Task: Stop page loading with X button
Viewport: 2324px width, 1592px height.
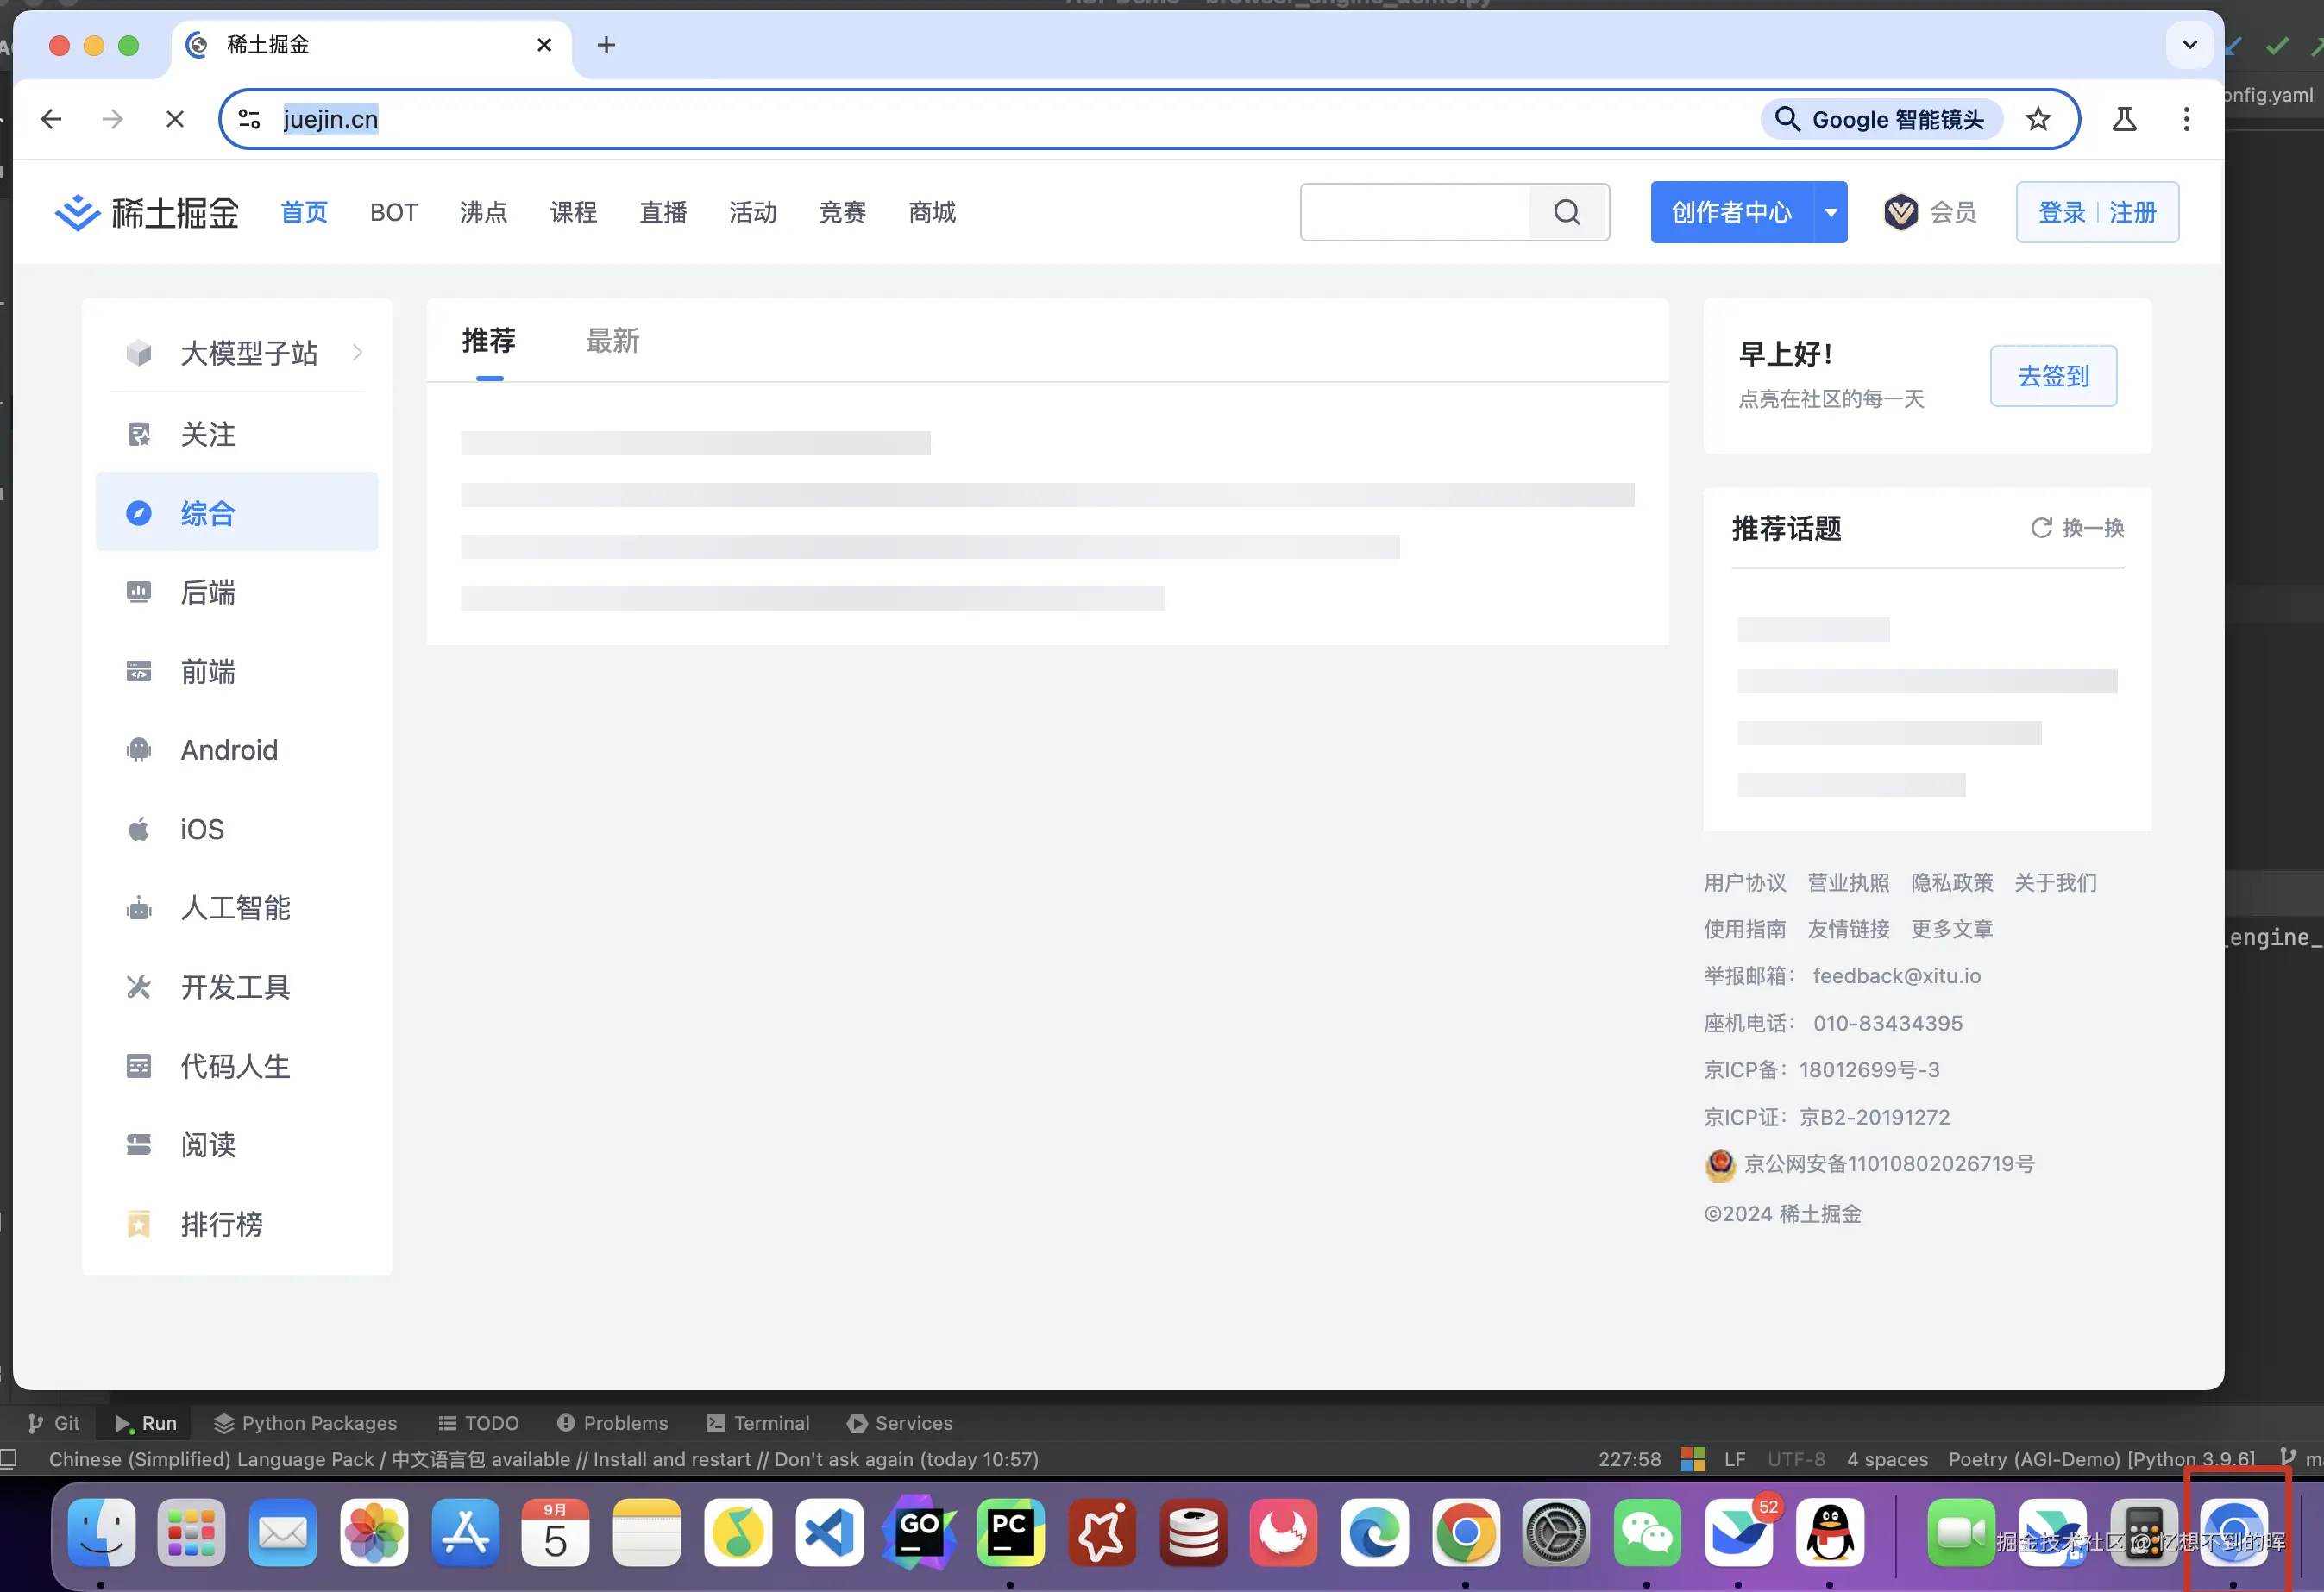Action: 175,120
